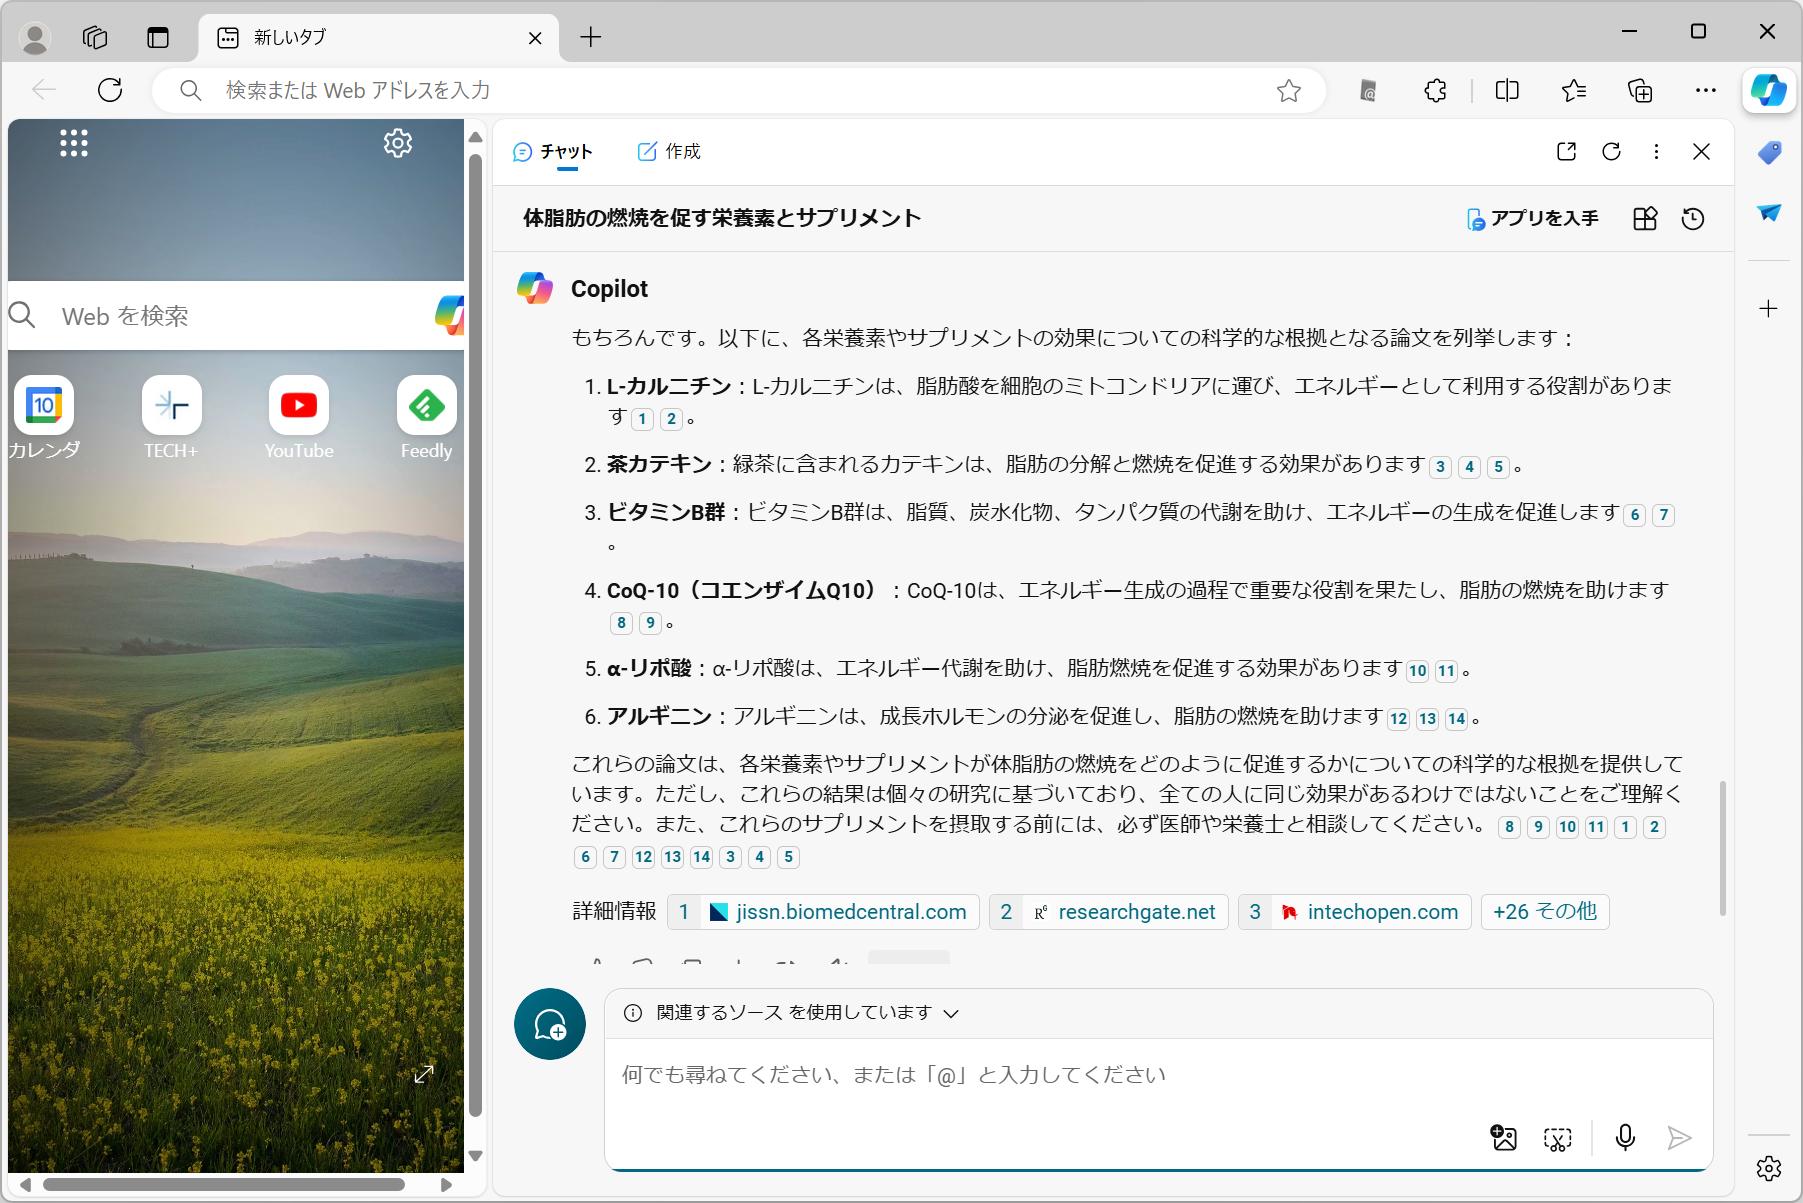This screenshot has width=1803, height=1203.
Task: Open the split screen icon
Action: [1507, 91]
